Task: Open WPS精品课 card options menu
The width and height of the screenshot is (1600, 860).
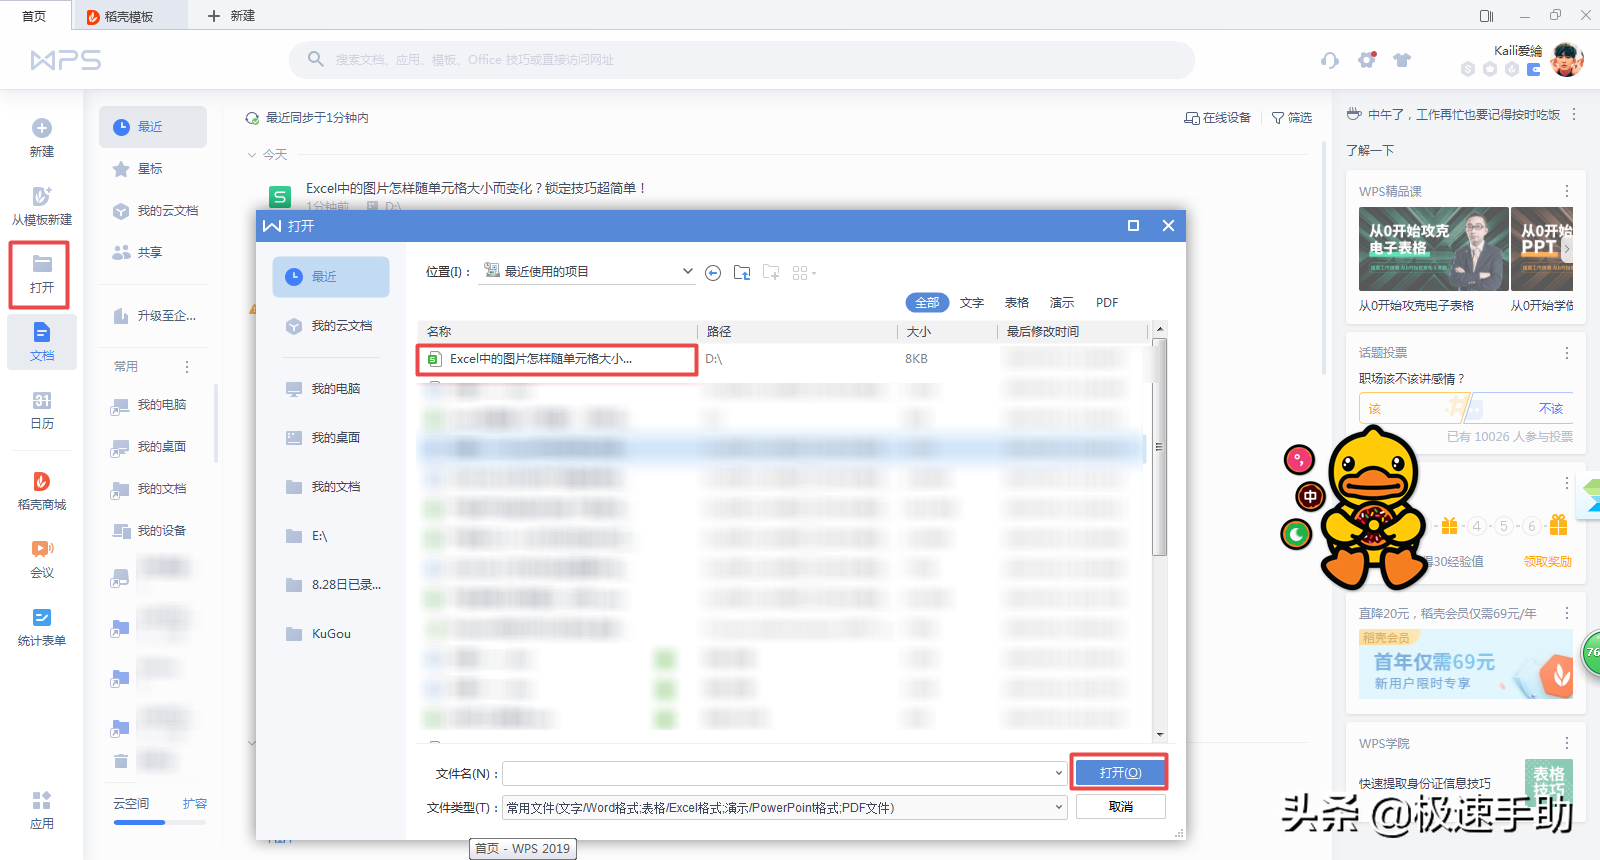Action: coord(1566,191)
